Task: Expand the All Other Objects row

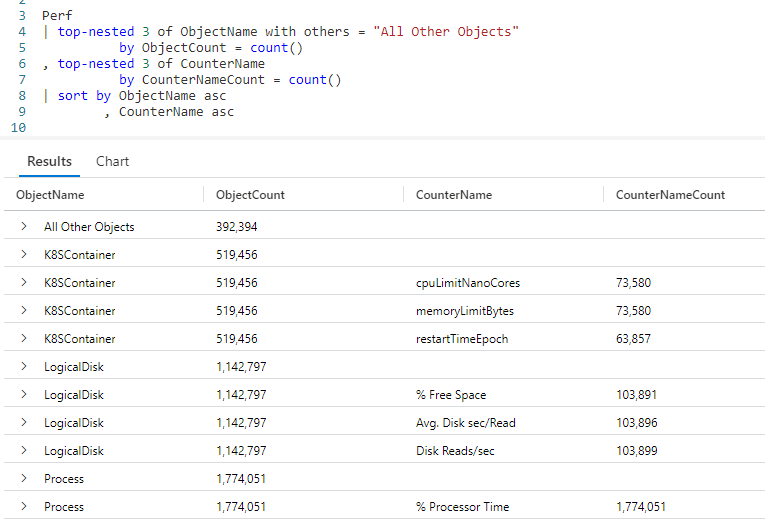Action: 23,227
